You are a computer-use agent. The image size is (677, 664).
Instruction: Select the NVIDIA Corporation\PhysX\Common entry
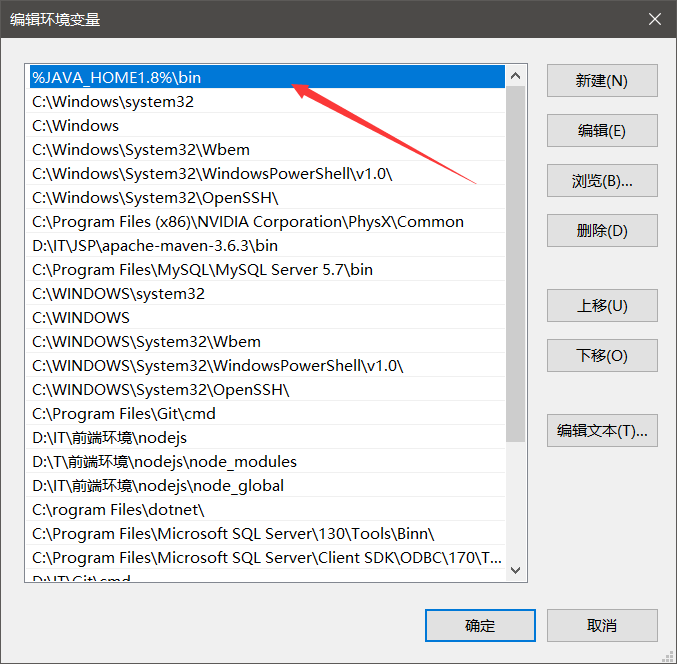pos(267,221)
